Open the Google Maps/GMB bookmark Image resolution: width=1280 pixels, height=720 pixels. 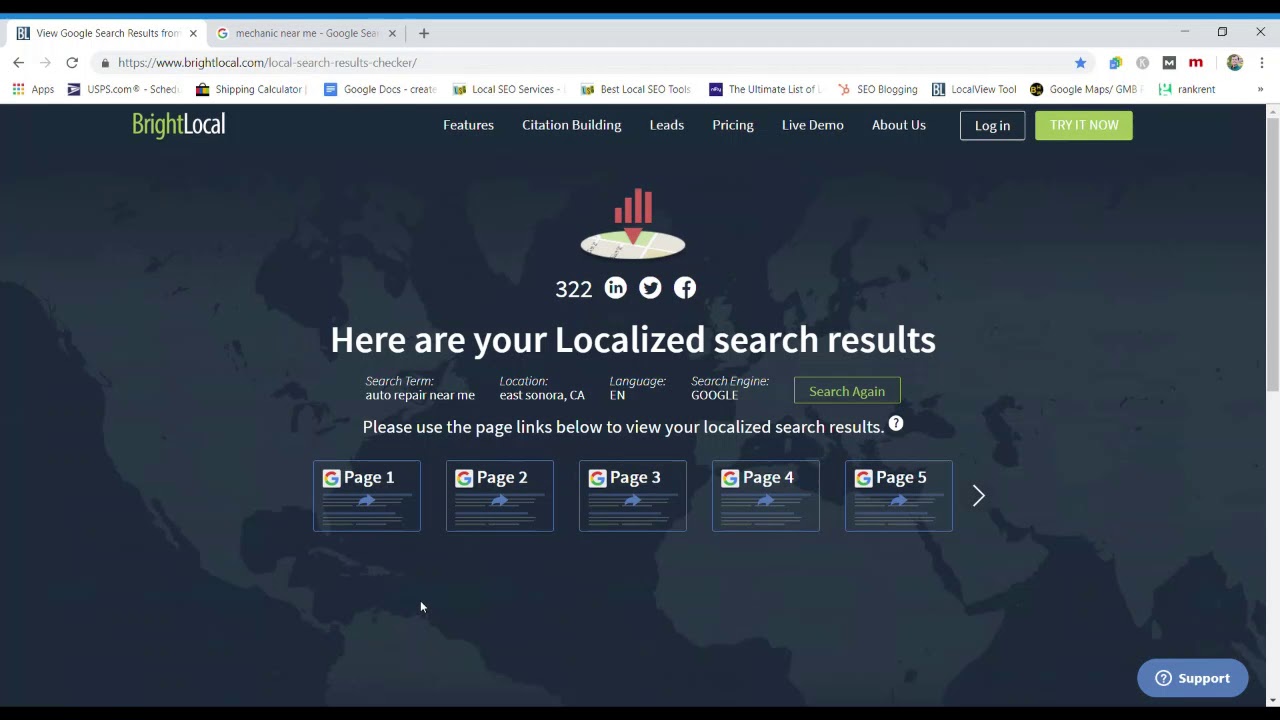point(1086,89)
